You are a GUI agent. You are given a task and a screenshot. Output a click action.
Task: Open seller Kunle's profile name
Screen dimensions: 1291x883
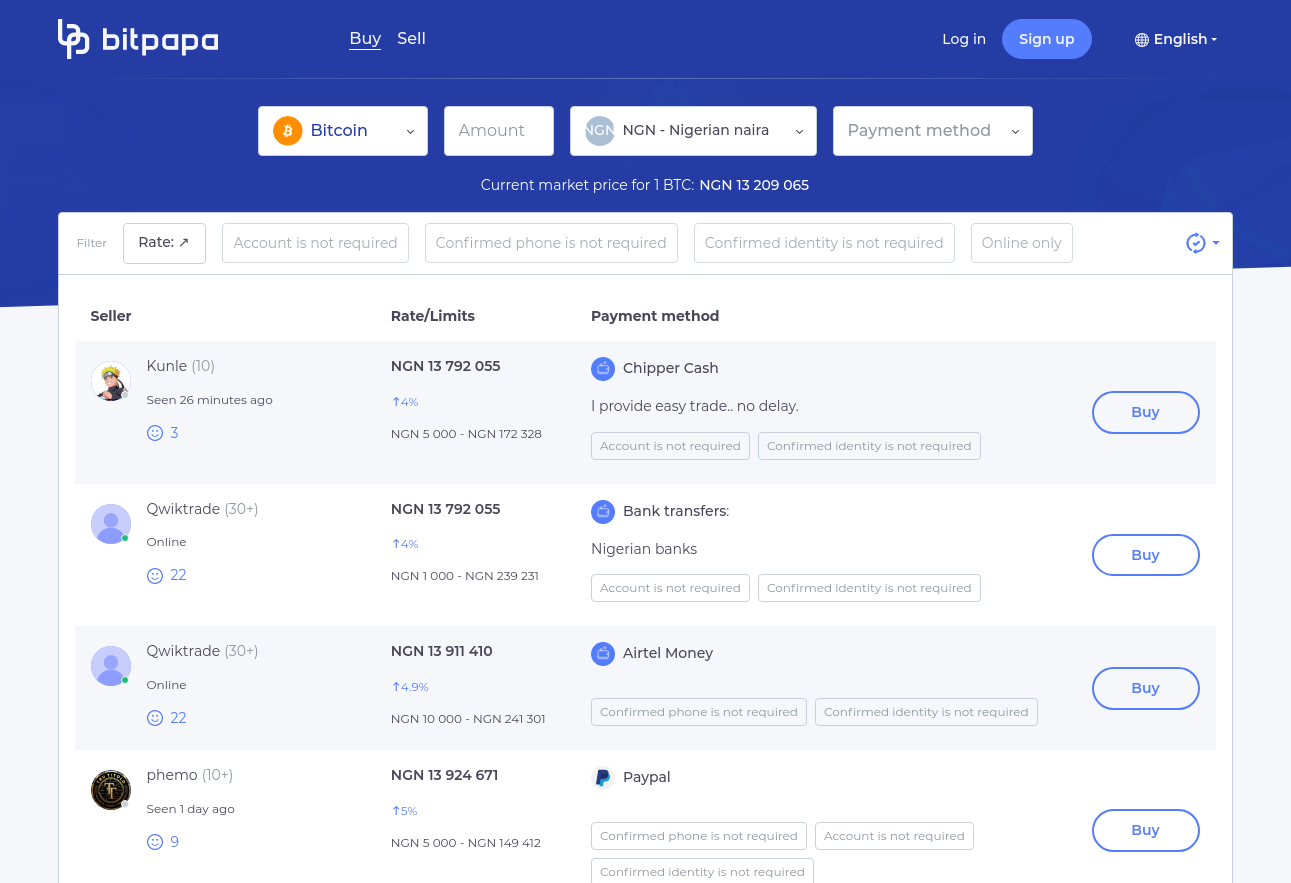[167, 366]
